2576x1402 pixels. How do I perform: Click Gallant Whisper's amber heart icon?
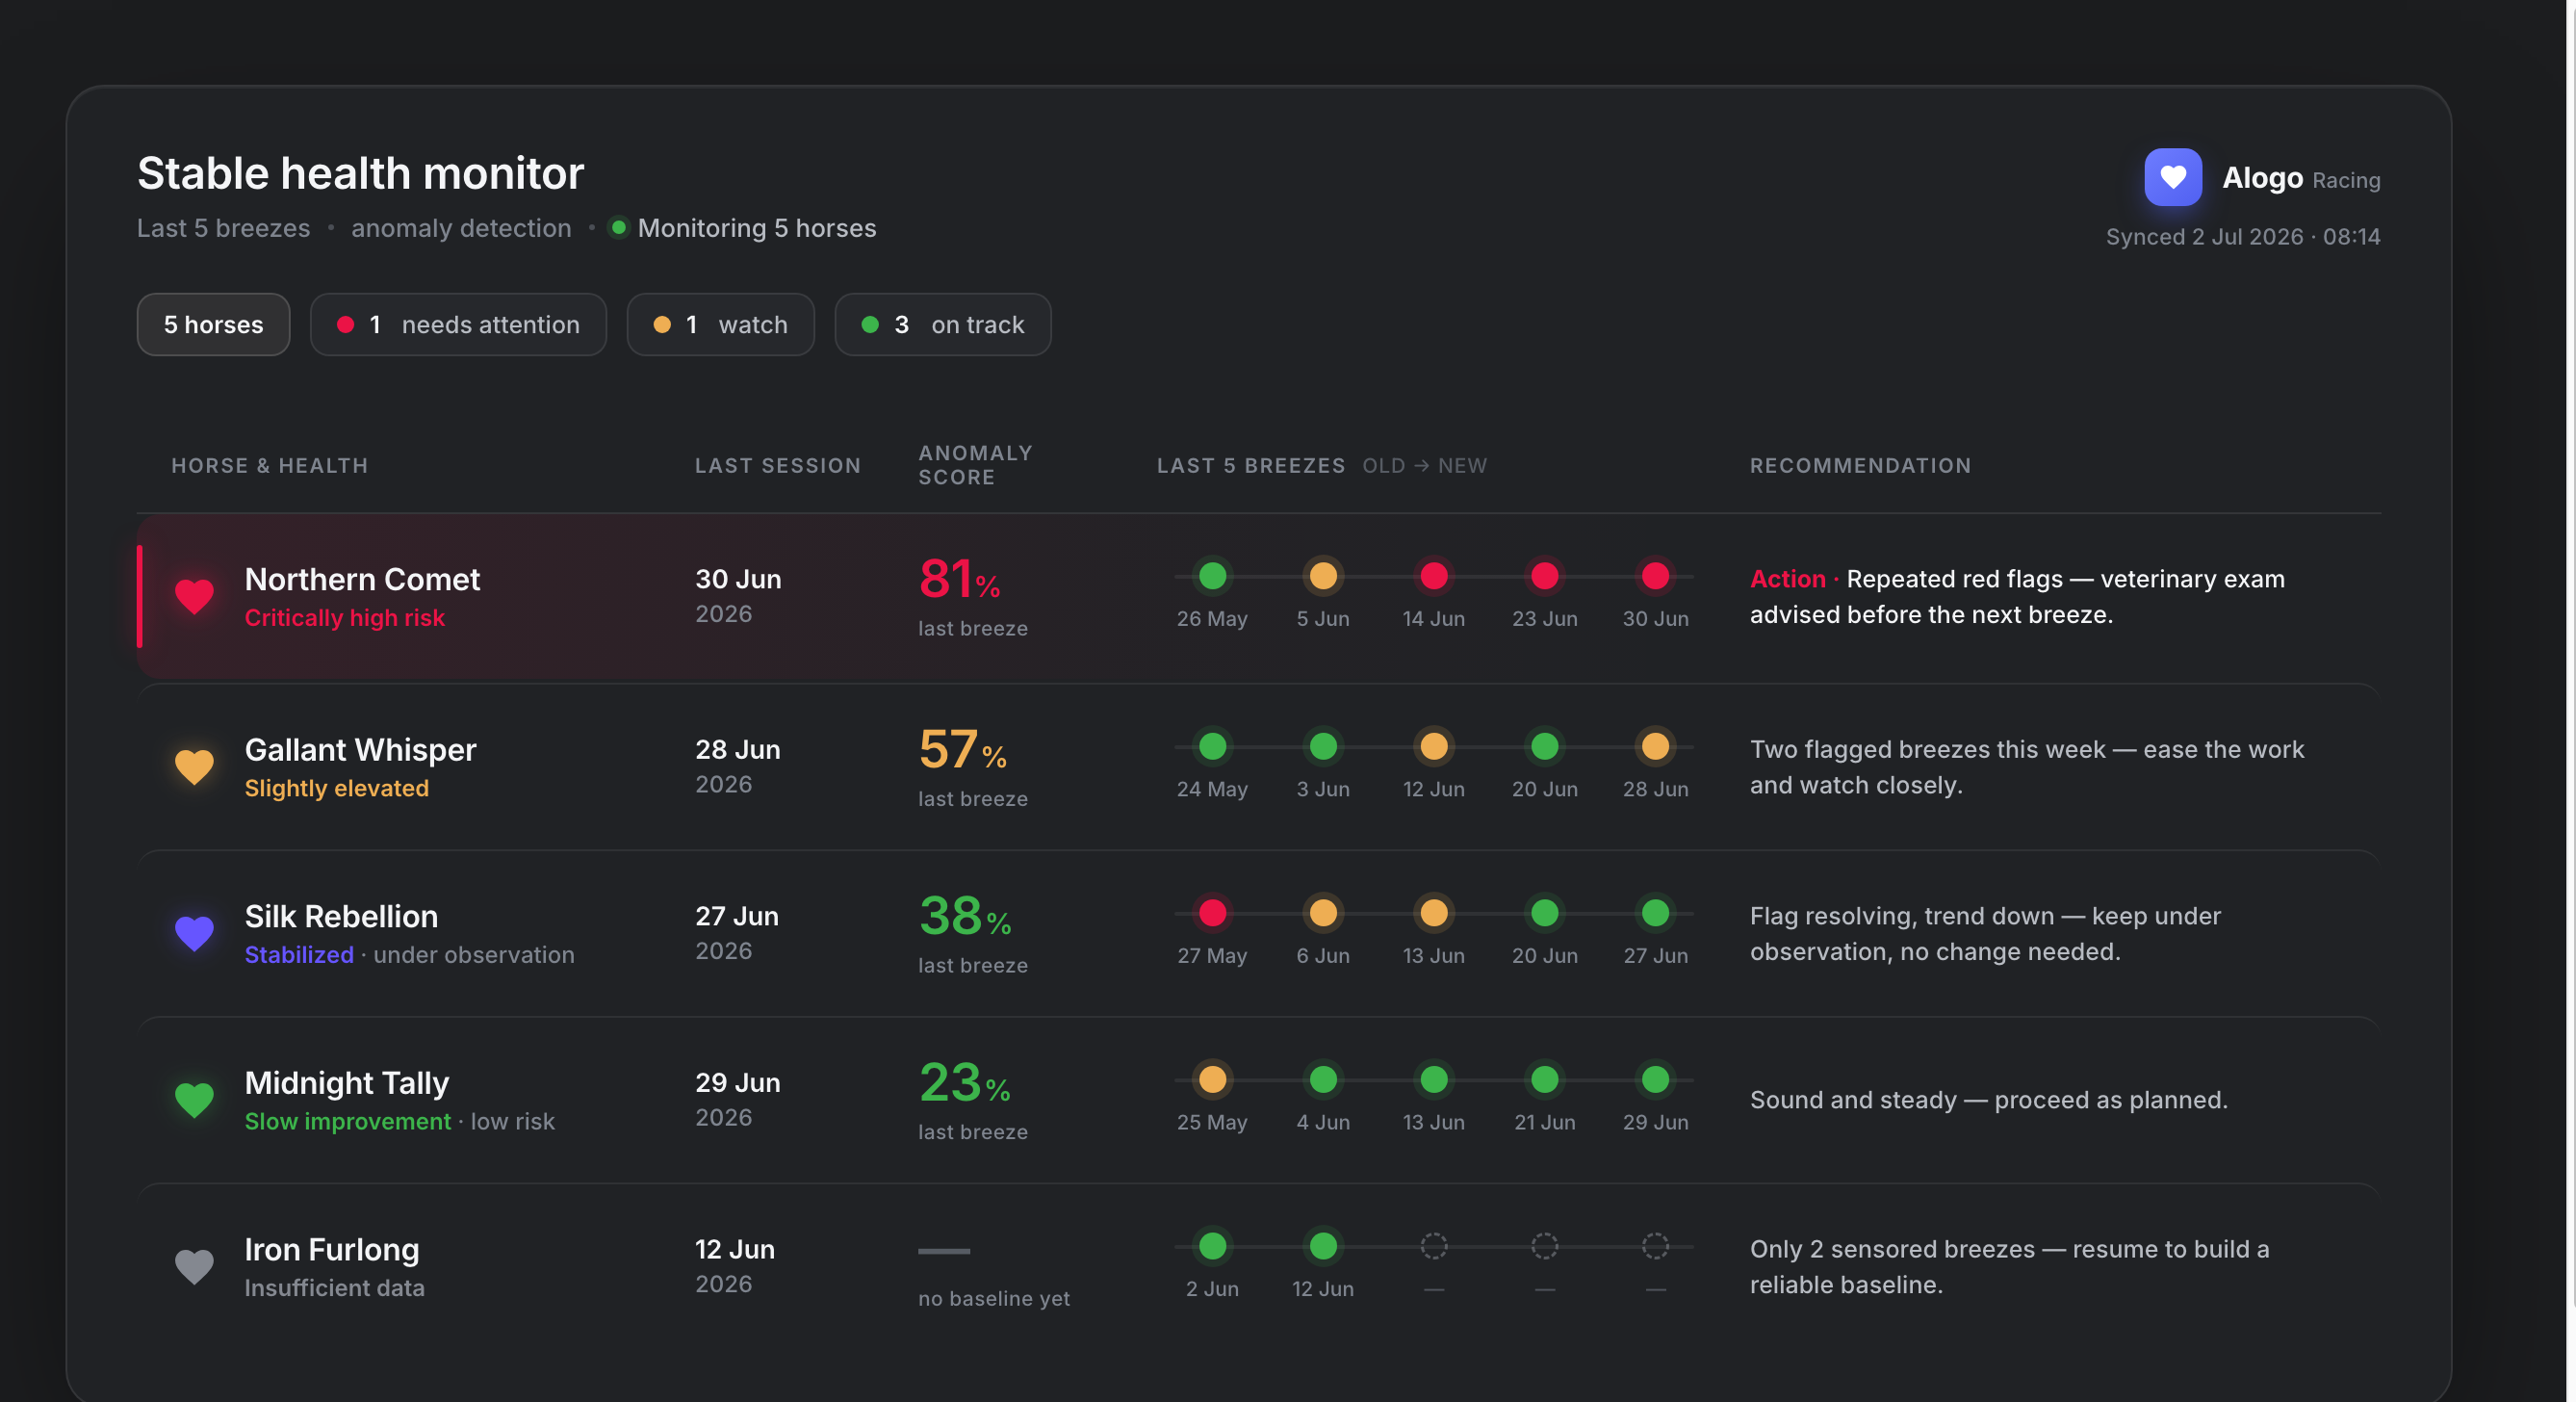coord(194,767)
